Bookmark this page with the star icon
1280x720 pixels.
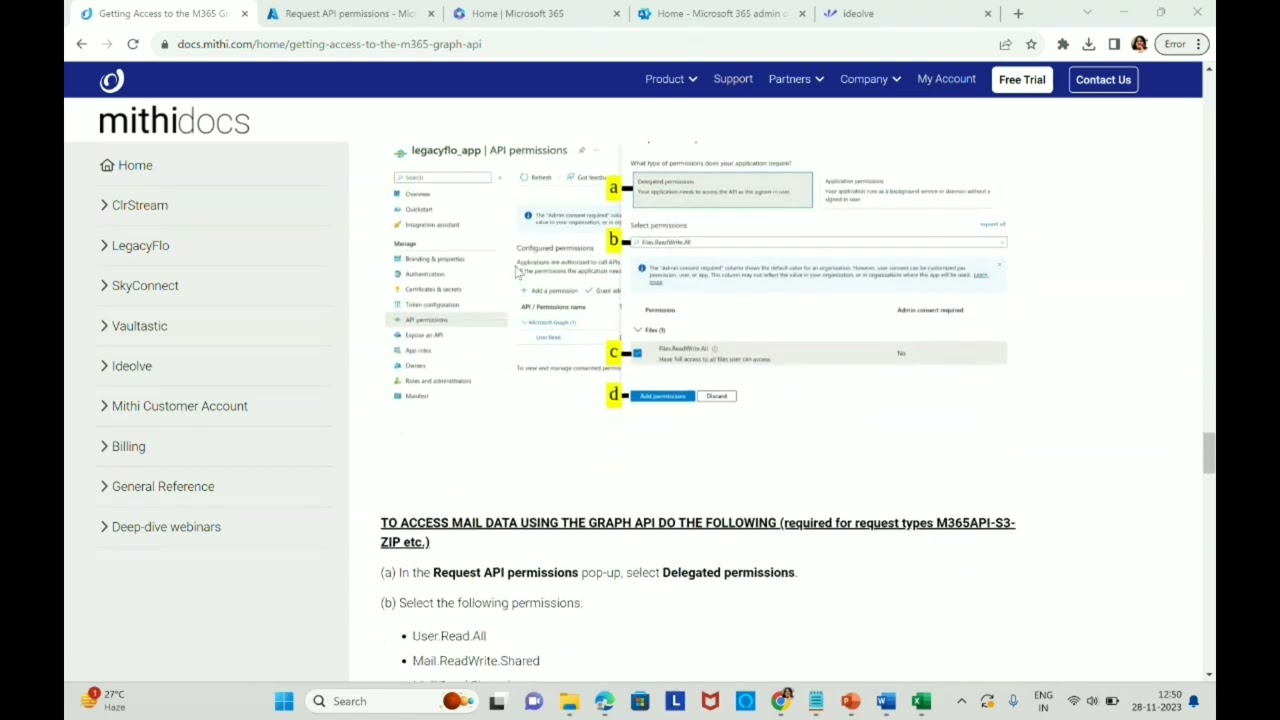coord(1031,44)
